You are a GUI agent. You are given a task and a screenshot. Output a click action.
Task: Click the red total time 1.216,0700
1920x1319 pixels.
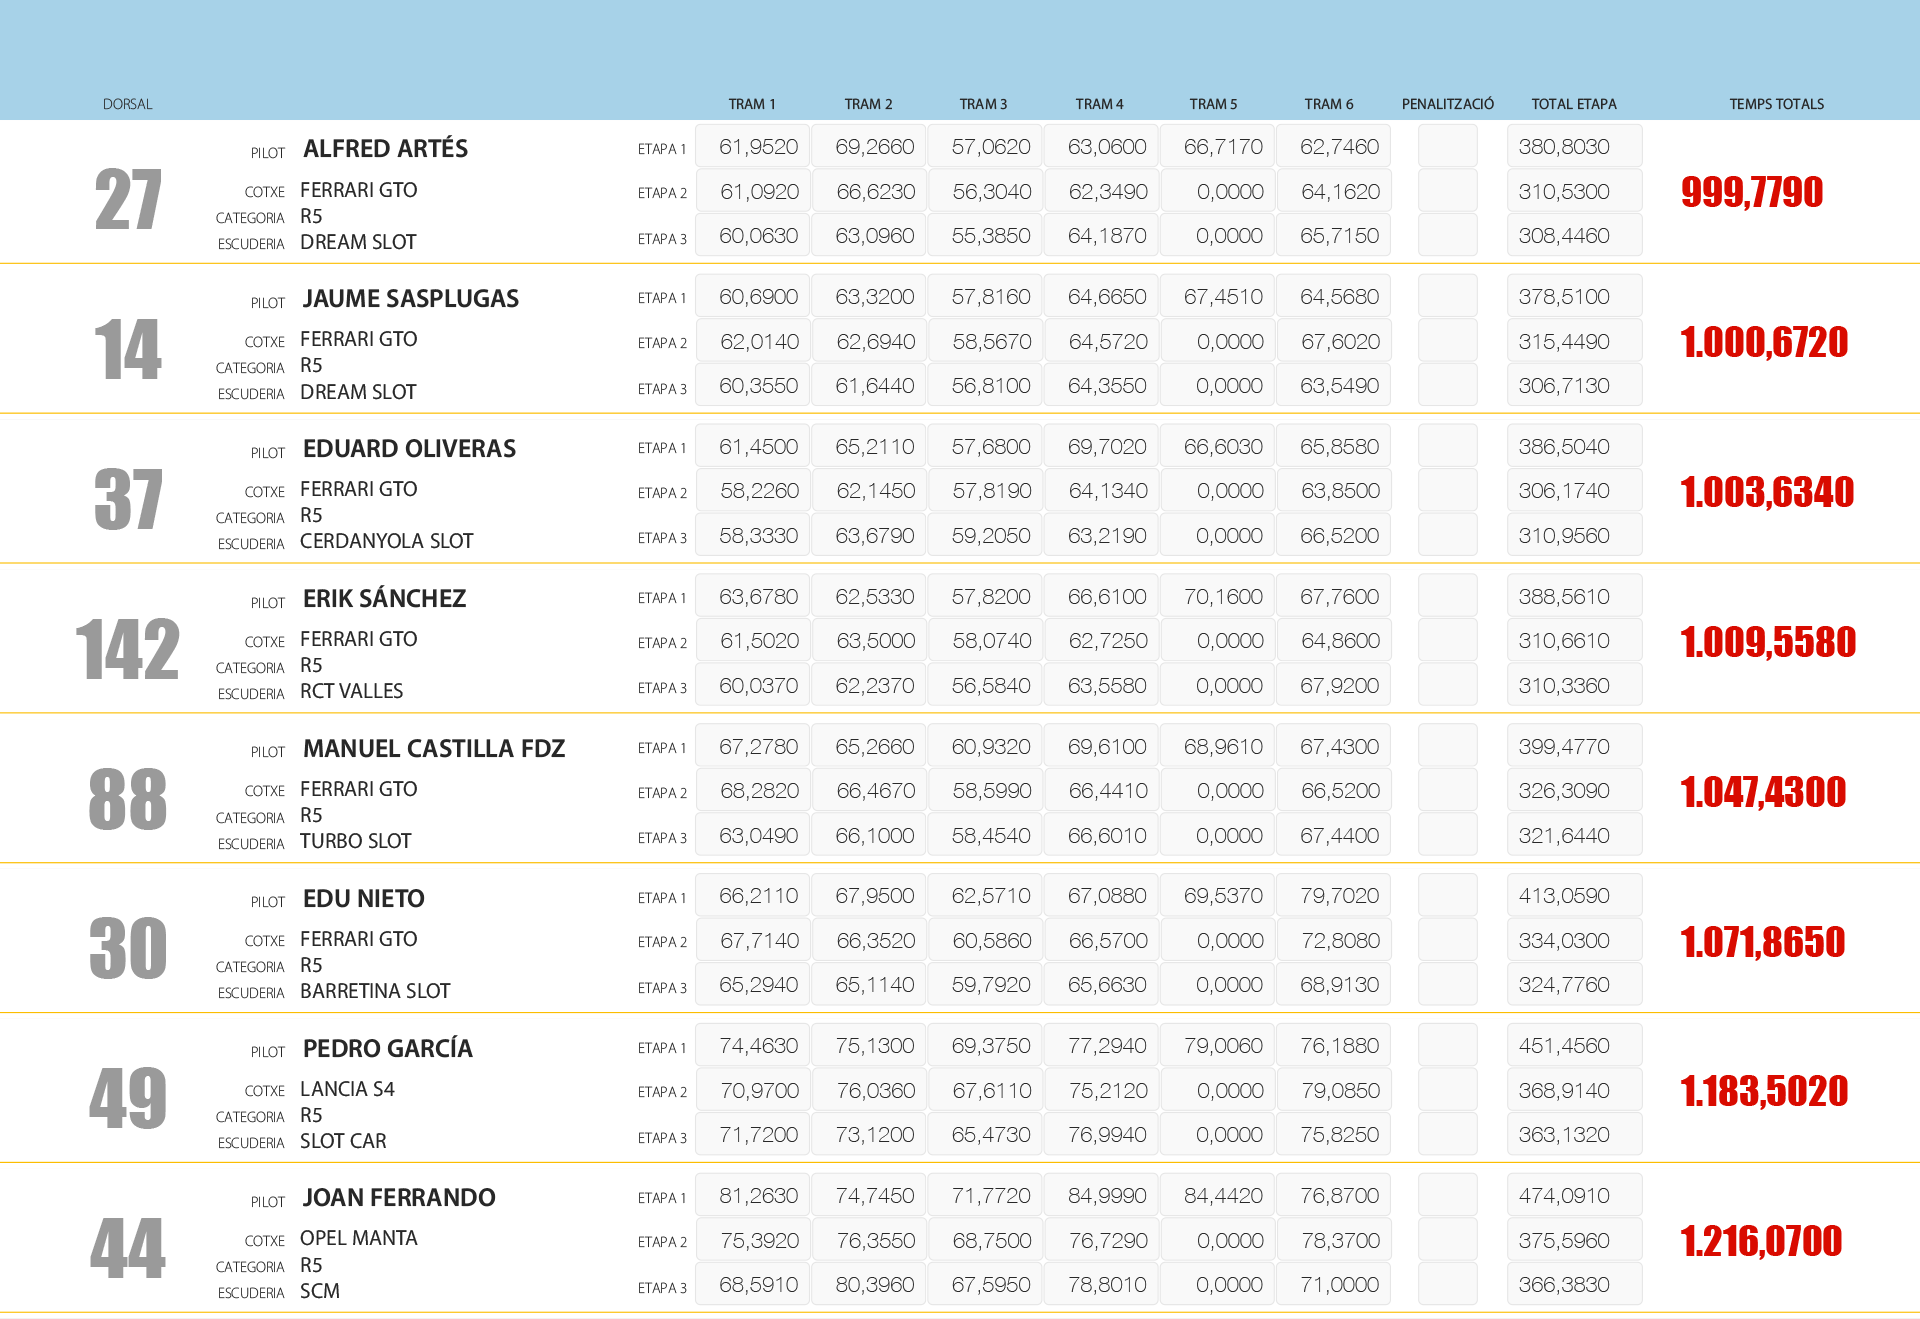tap(1760, 1241)
